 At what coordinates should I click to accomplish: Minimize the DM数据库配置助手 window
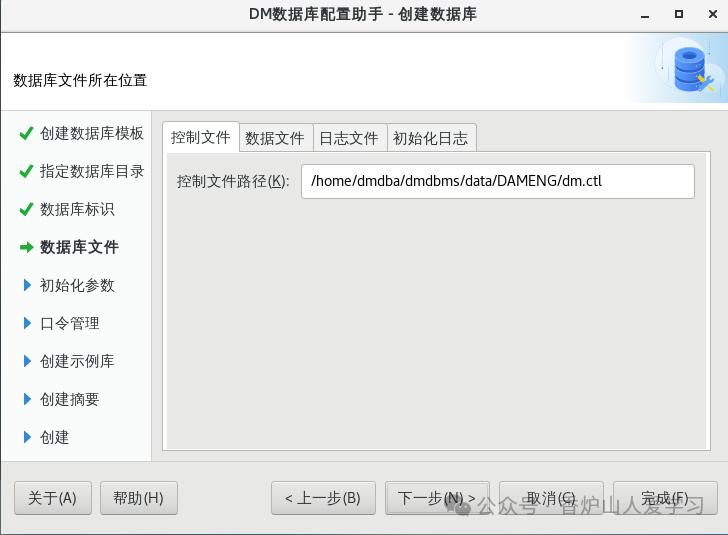tap(645, 15)
